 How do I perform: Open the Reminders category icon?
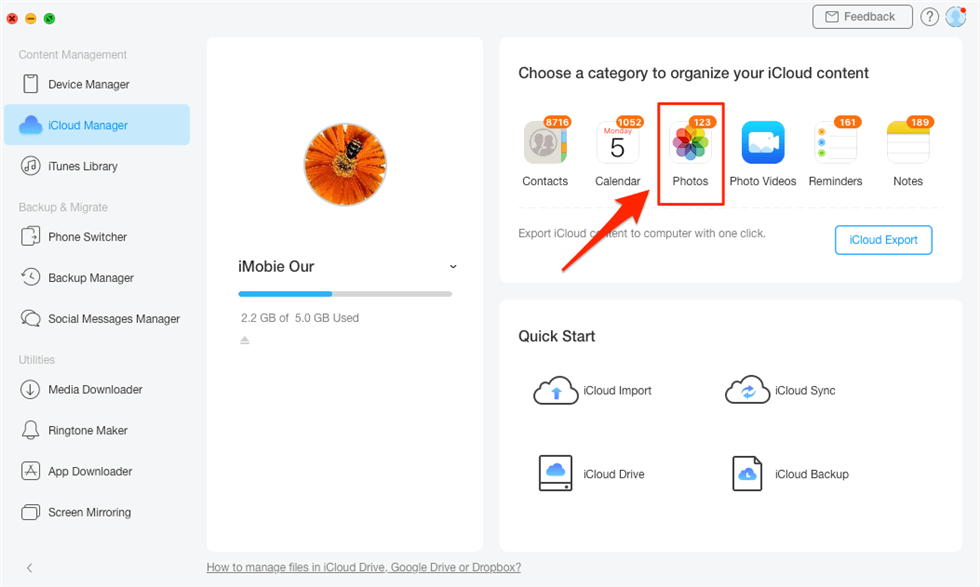[x=835, y=144]
